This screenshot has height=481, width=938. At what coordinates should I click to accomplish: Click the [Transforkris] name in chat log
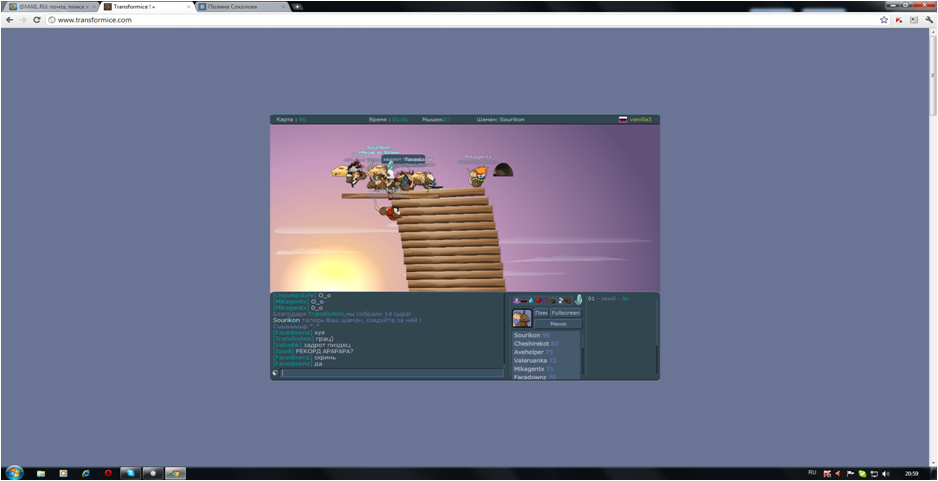293,339
